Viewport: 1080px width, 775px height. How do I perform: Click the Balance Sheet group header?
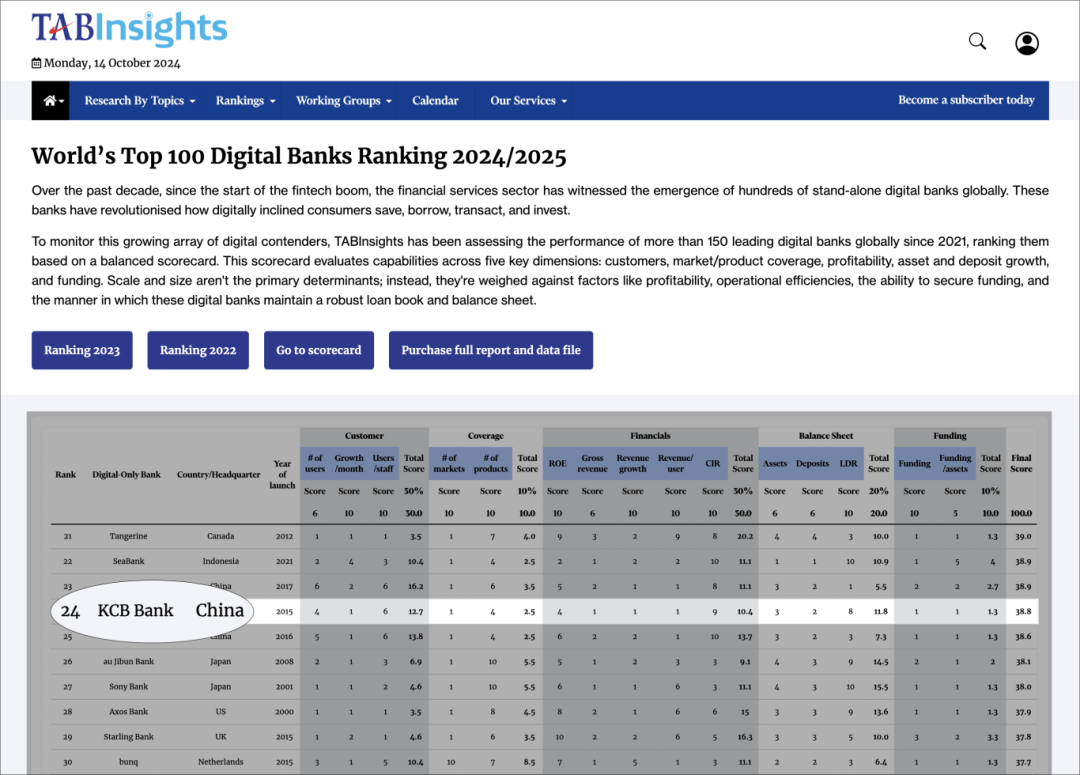(826, 436)
